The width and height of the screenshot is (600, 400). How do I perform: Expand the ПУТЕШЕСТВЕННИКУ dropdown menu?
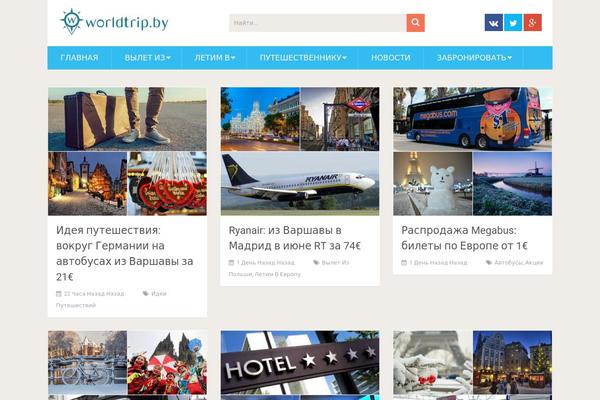coord(303,58)
